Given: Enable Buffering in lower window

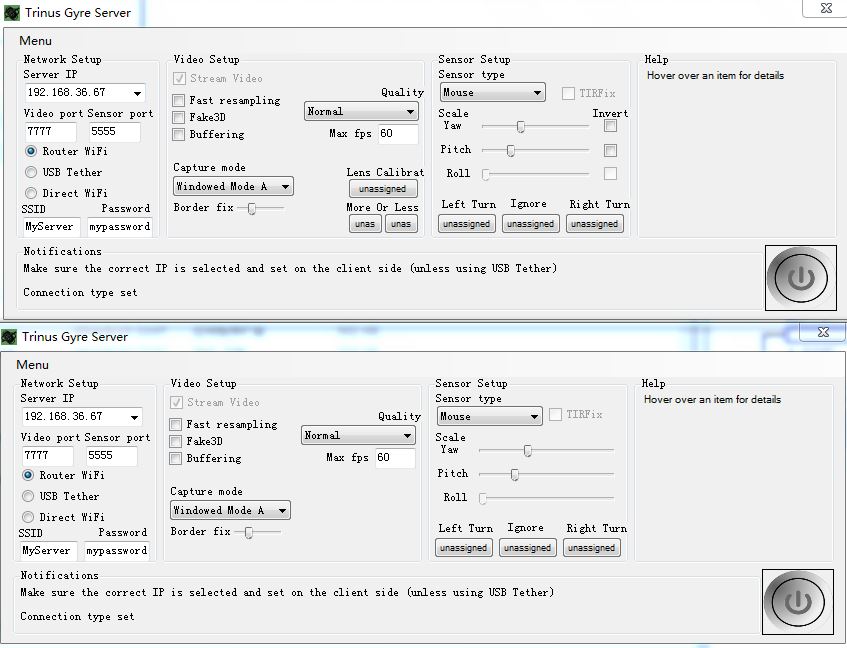Looking at the screenshot, I should click(176, 458).
